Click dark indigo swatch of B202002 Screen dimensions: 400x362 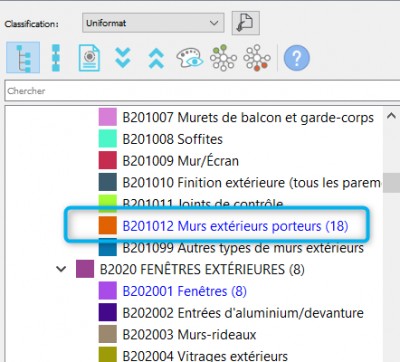108,312
